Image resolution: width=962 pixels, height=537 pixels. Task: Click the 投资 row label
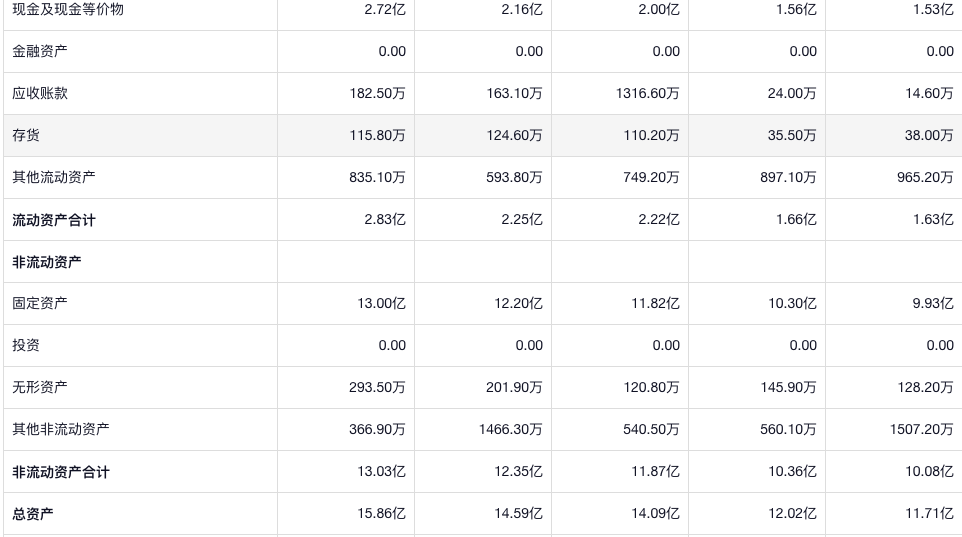[x=26, y=346]
